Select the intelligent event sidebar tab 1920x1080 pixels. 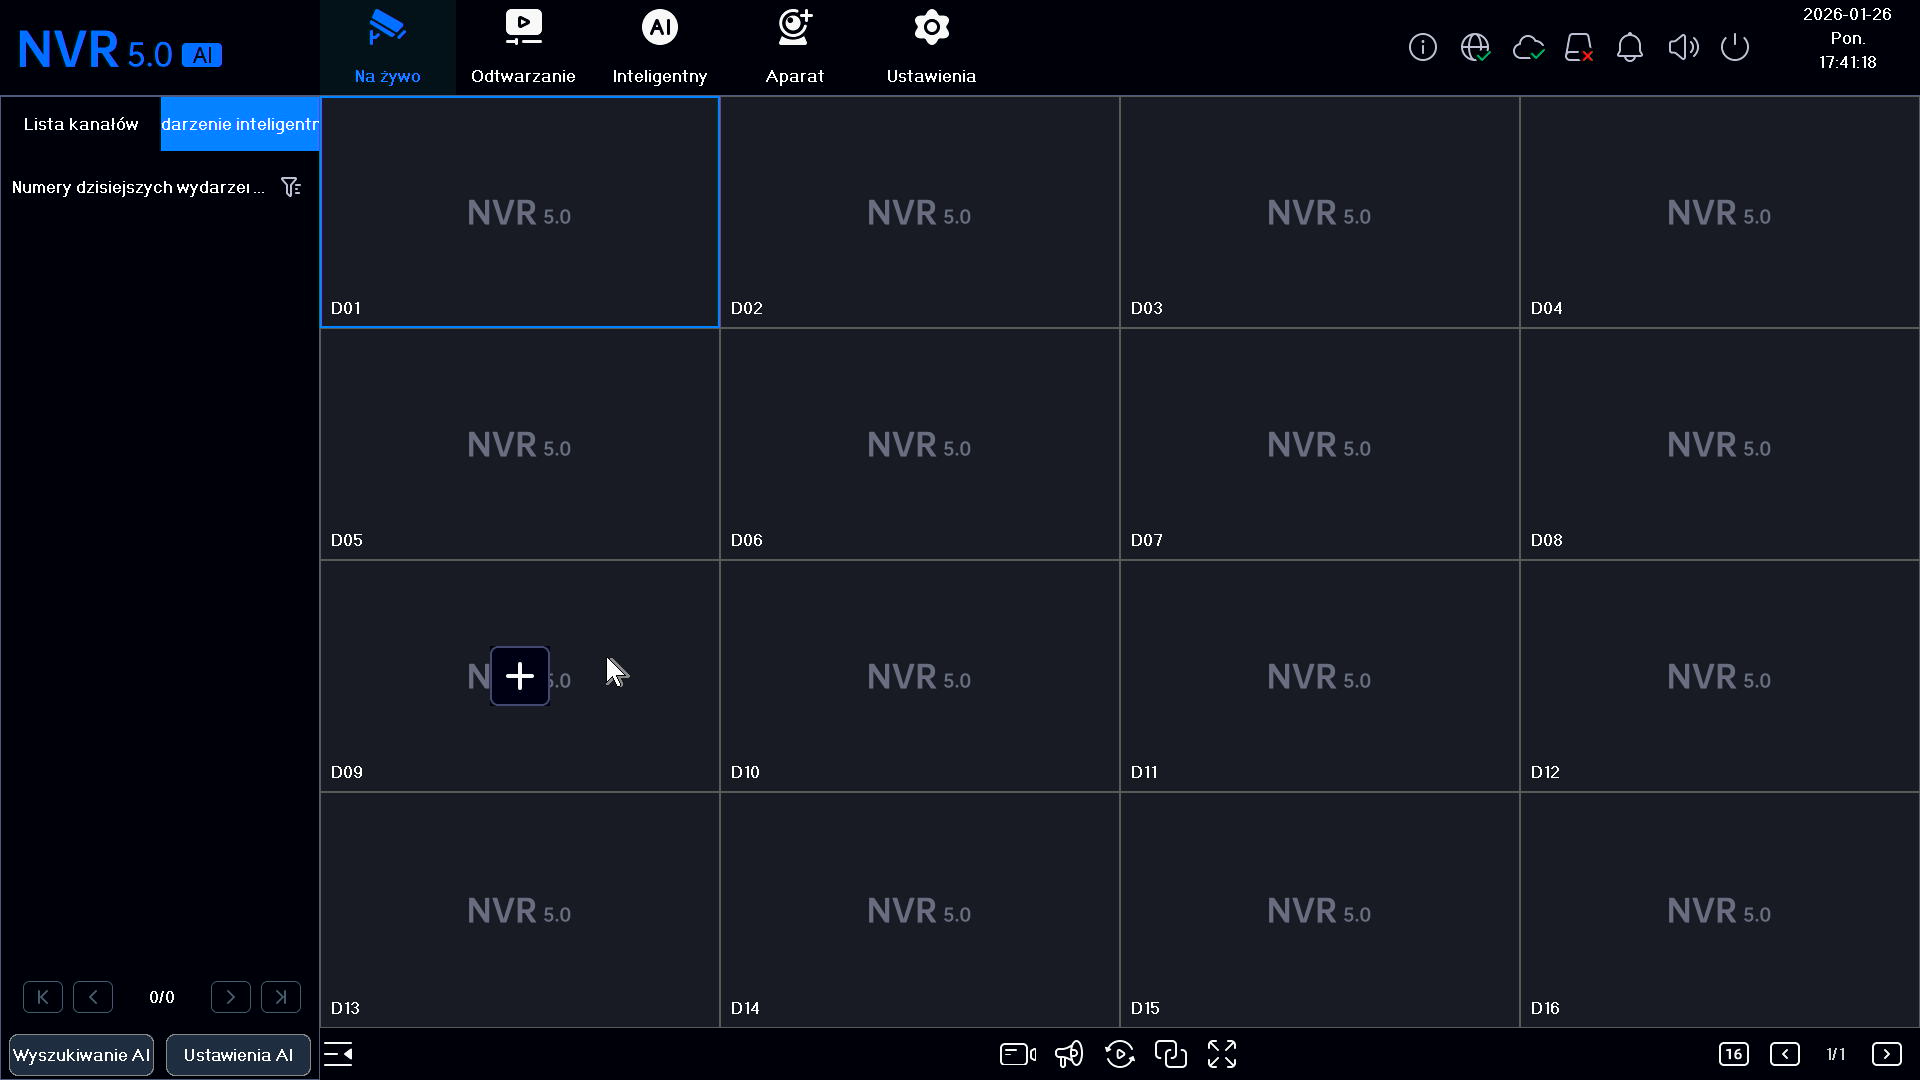click(x=240, y=124)
